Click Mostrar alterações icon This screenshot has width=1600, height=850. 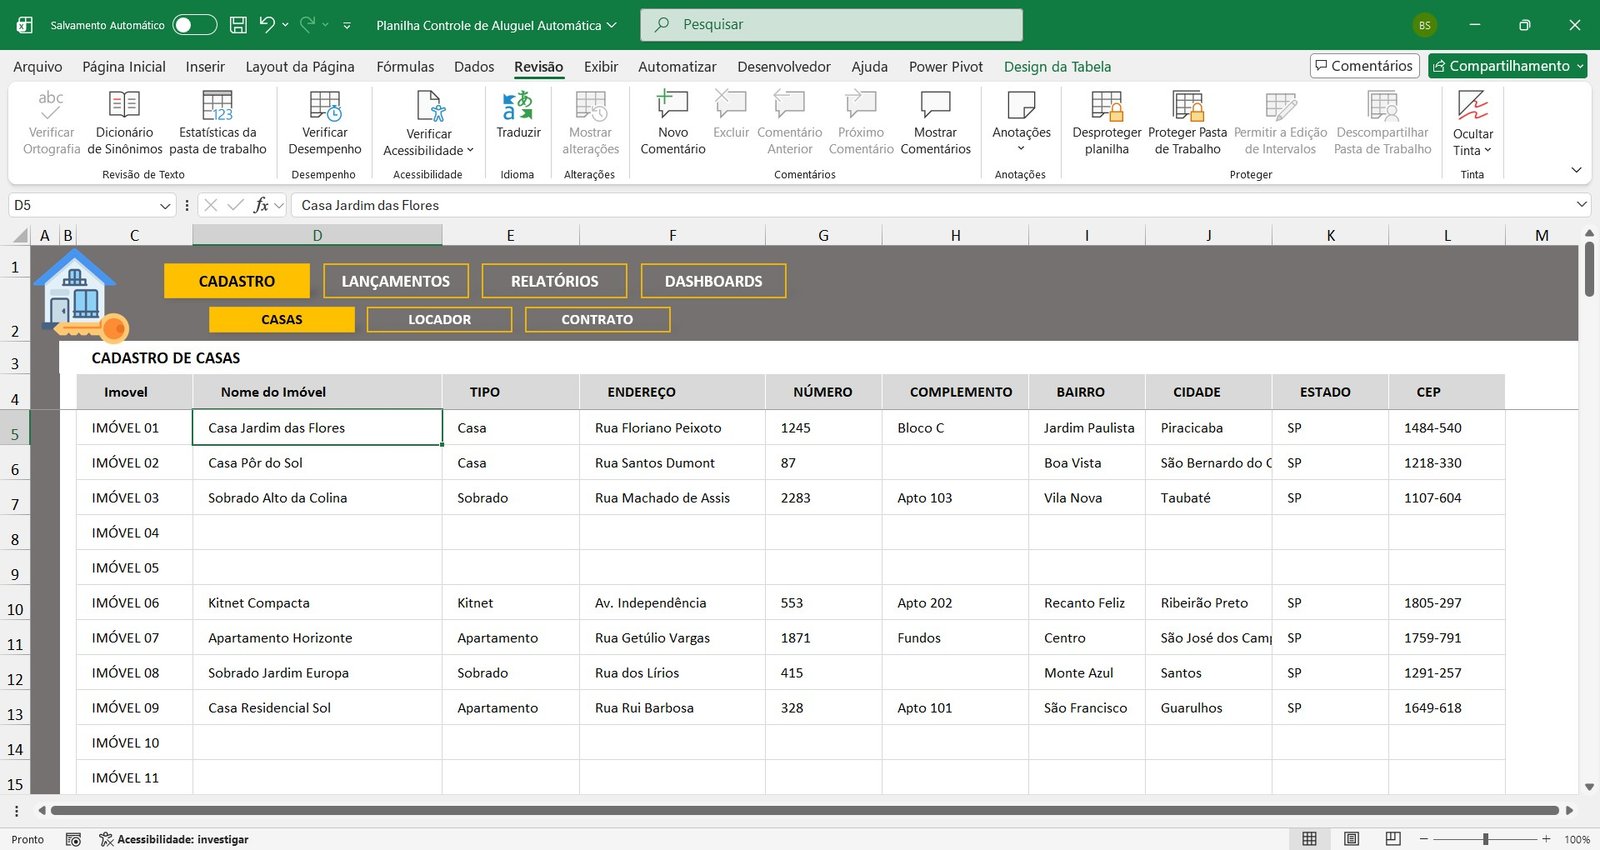coord(591,105)
